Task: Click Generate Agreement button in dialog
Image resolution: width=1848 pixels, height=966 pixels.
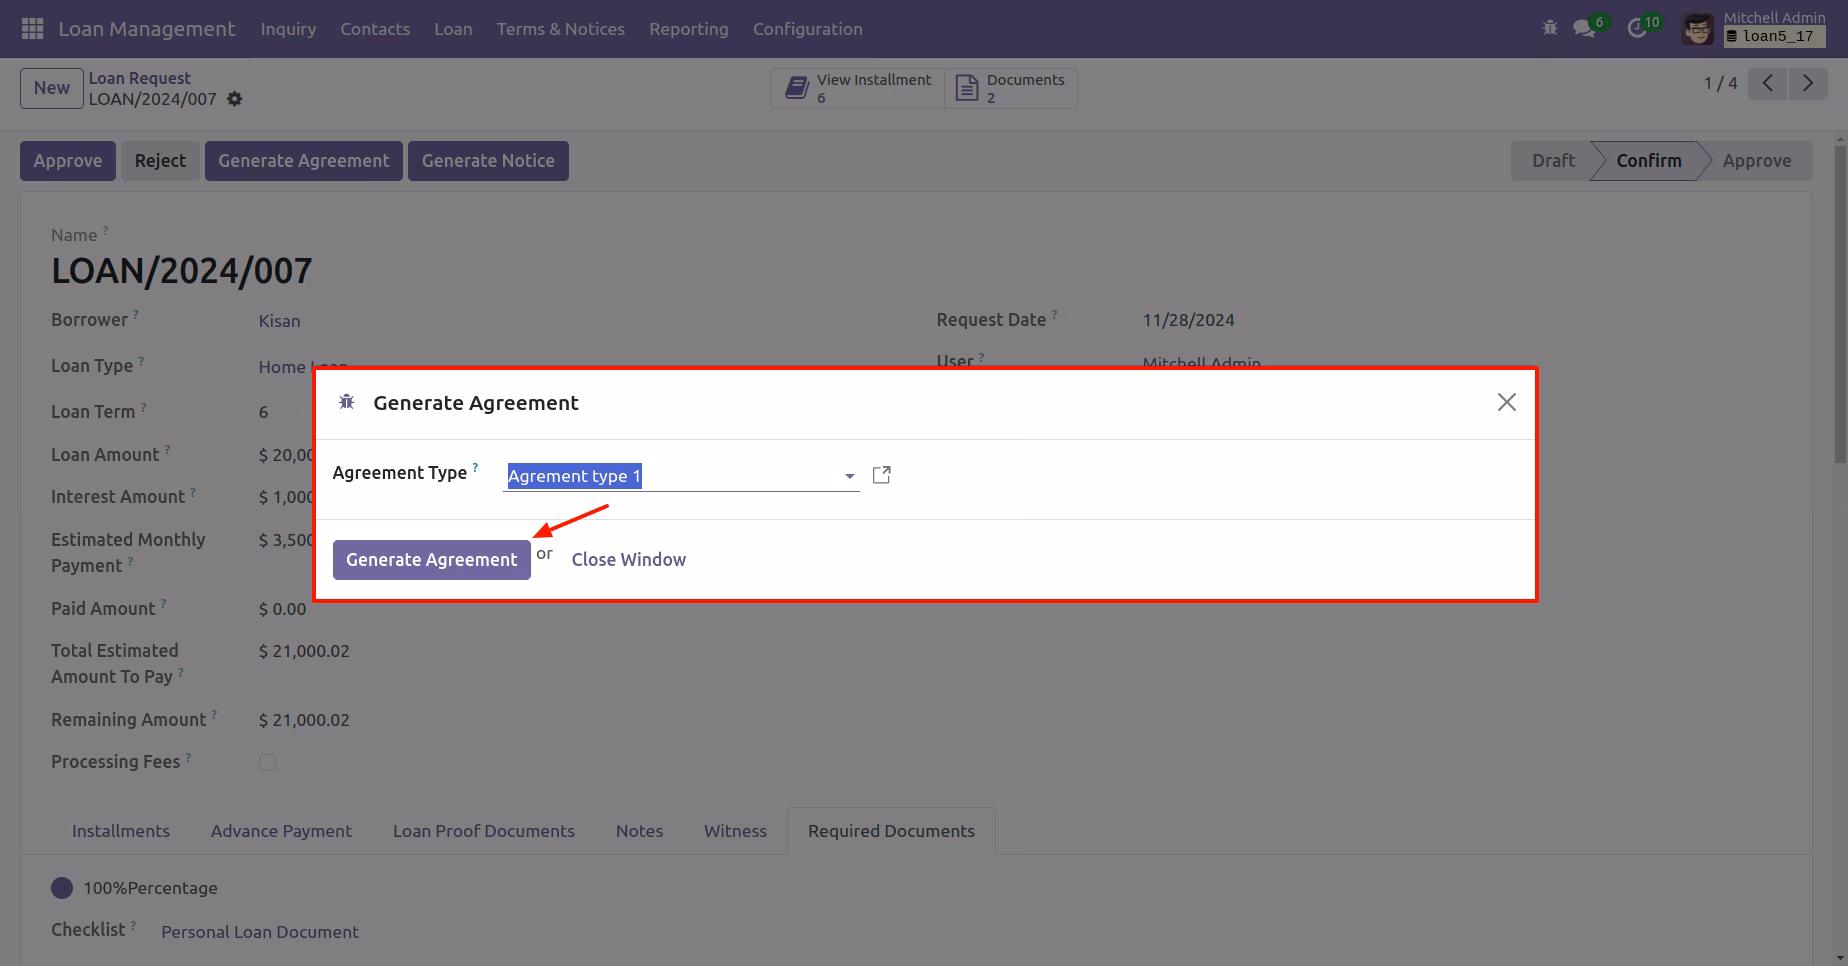Action: click(432, 560)
